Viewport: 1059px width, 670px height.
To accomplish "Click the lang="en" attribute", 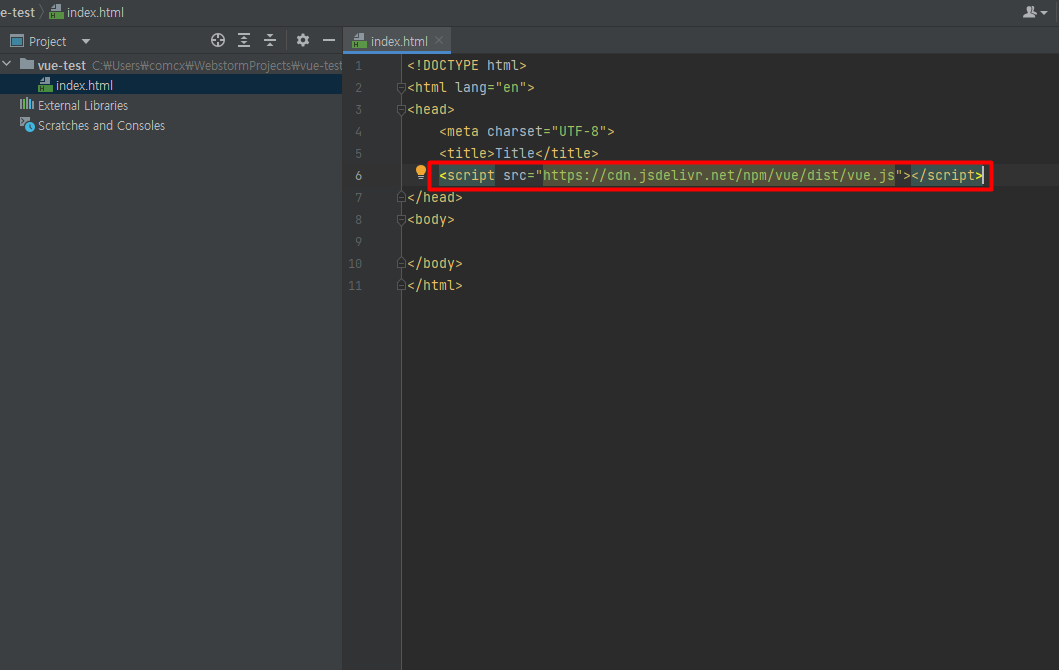I will pyautogui.click(x=490, y=88).
